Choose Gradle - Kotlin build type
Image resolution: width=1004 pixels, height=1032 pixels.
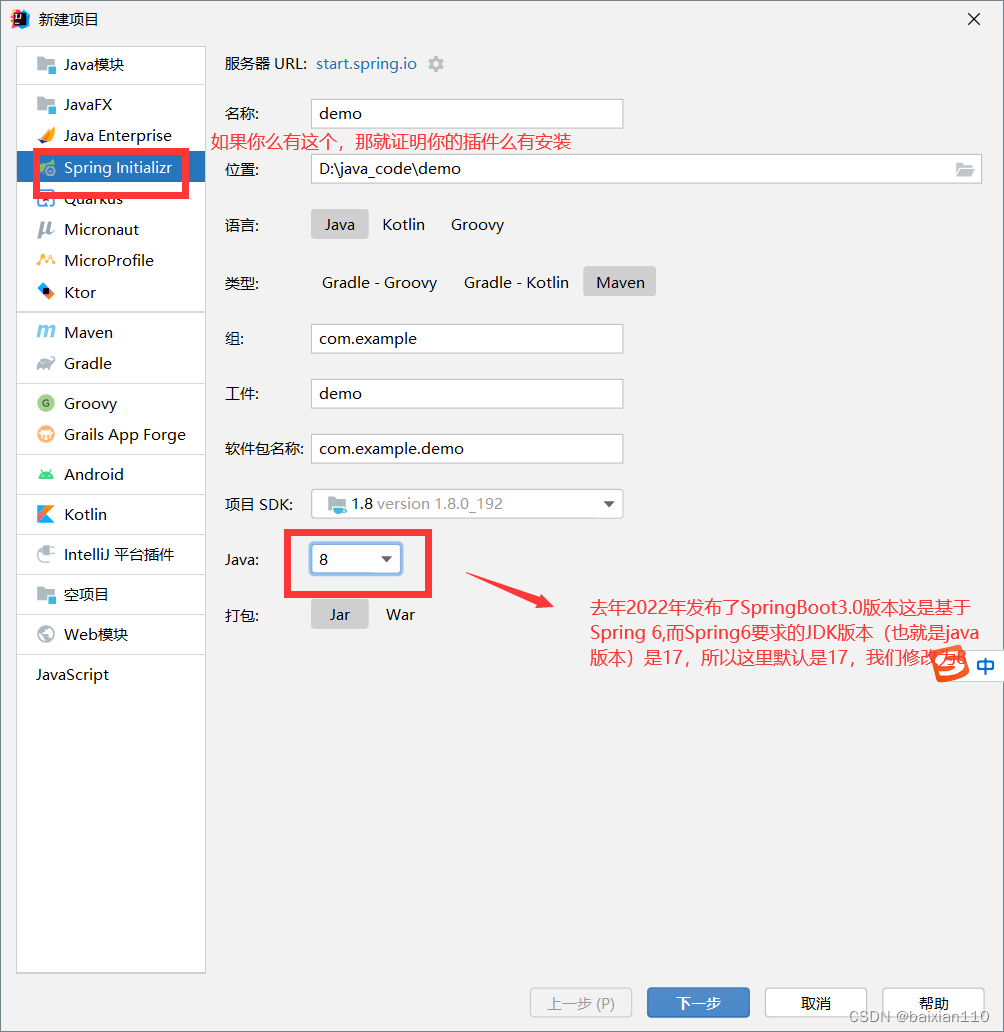tap(516, 282)
